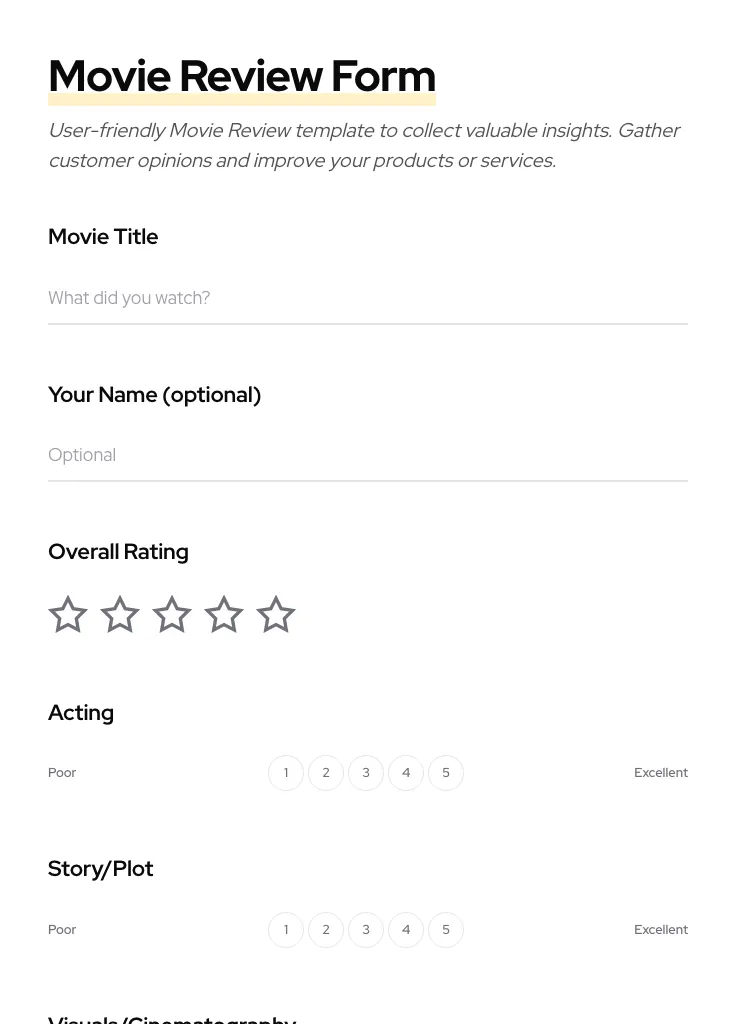
Task: Click the optional Your Name input field
Action: coord(368,455)
